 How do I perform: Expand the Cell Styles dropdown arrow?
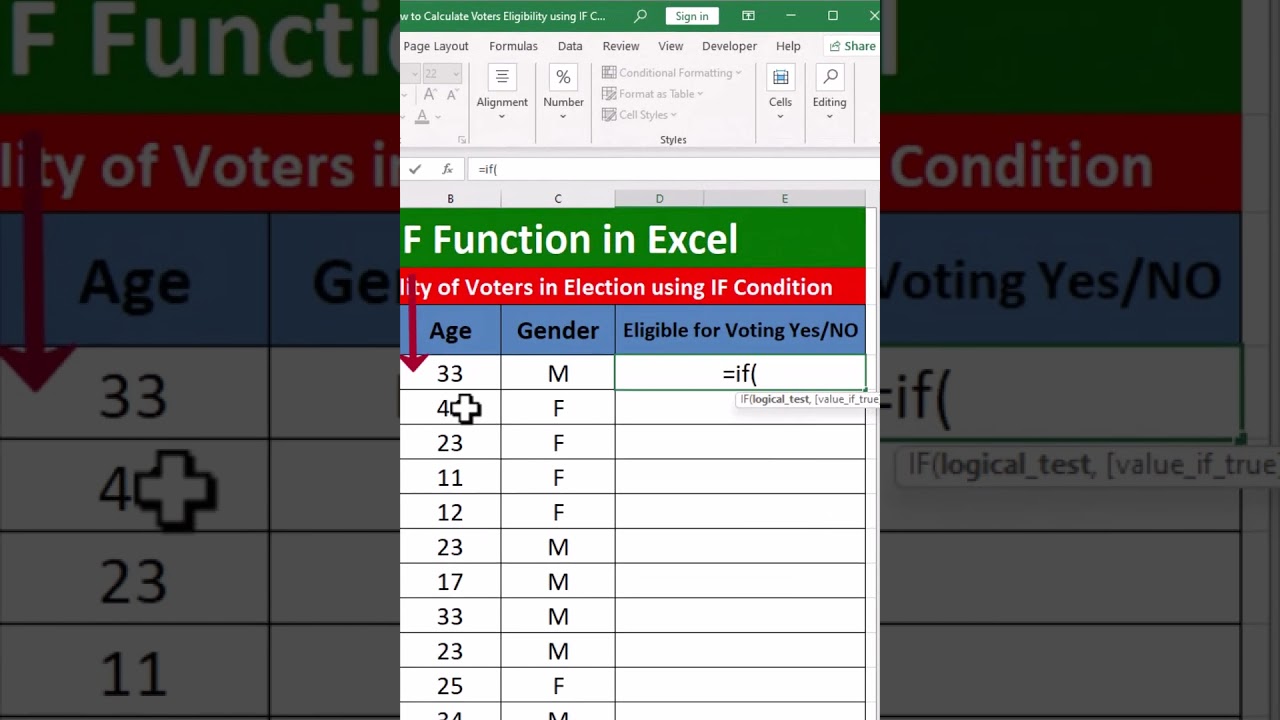674,115
